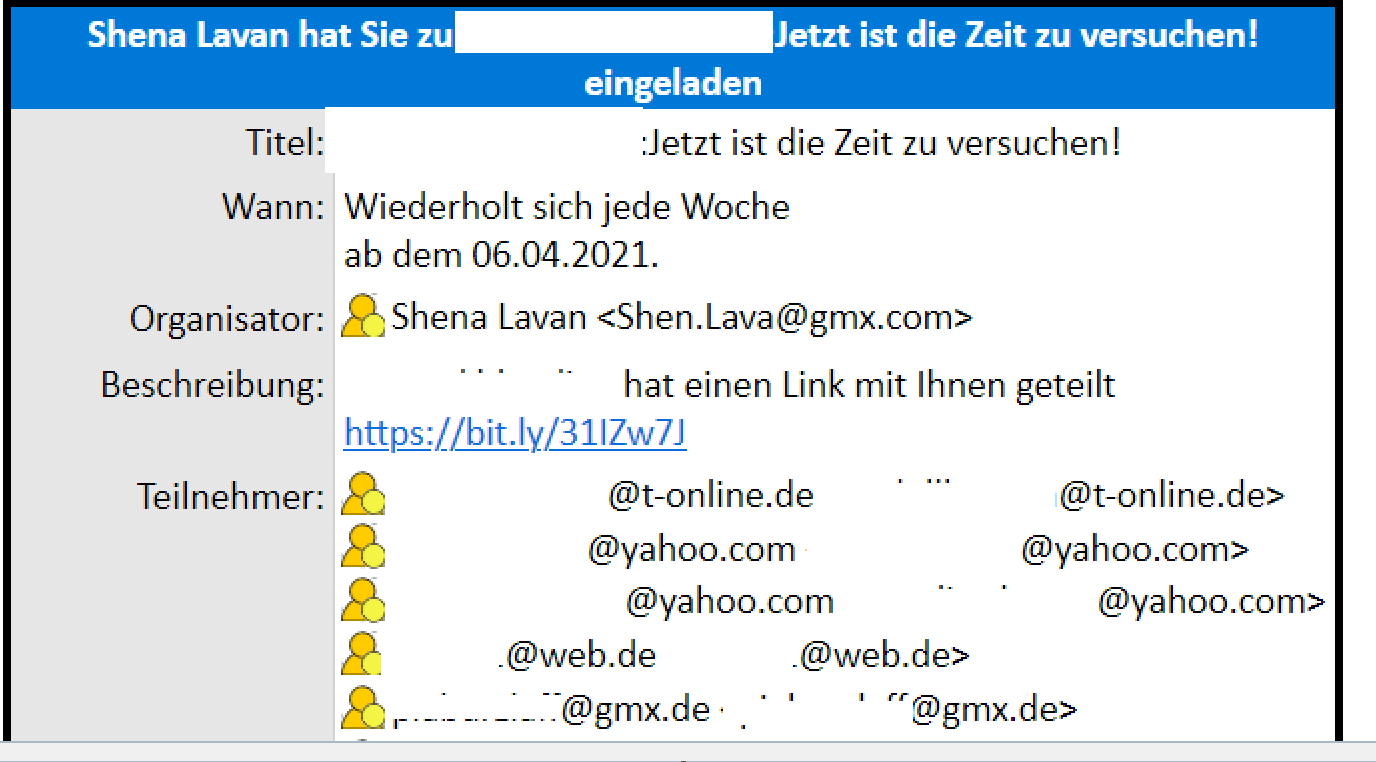
Task: Click the horizontal scrollbar along the bottom
Action: [x=688, y=752]
